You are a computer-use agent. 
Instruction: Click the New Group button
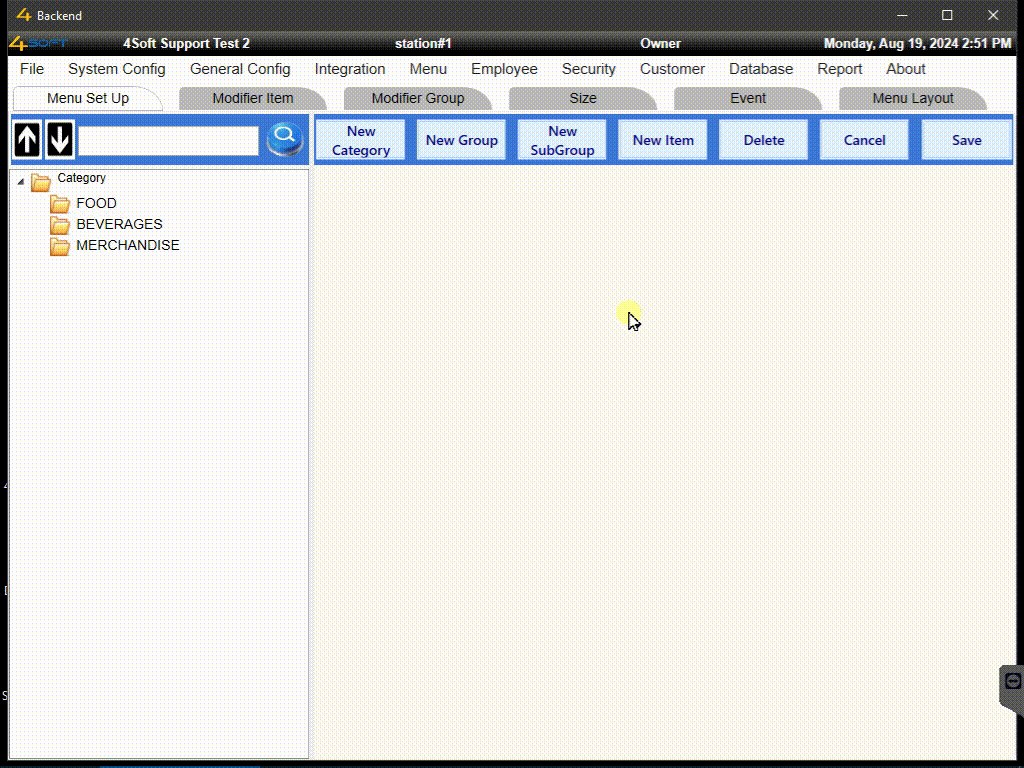(x=462, y=140)
